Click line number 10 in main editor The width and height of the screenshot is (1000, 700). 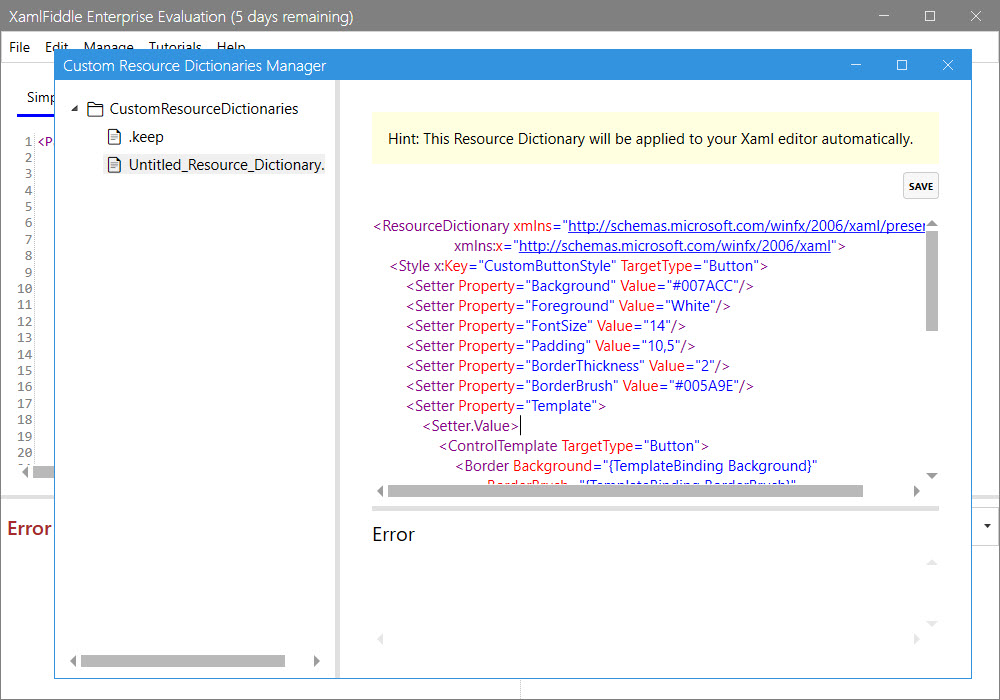(x=25, y=288)
